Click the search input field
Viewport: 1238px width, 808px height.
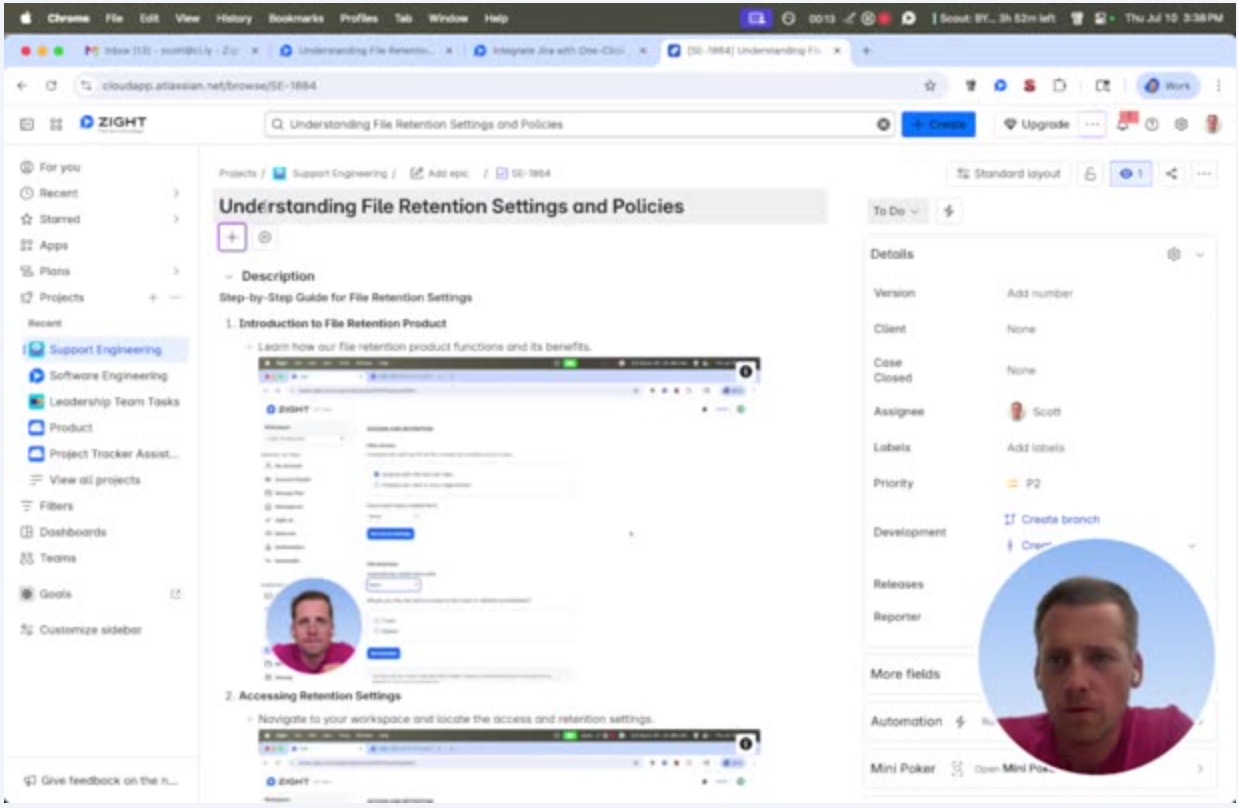(581, 125)
